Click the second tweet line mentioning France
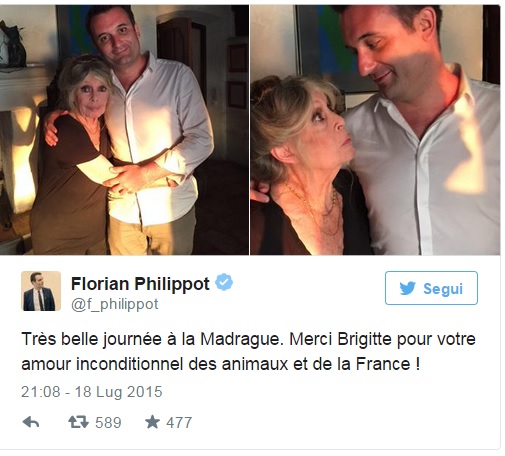The height and width of the screenshot is (456, 505). (x=220, y=364)
